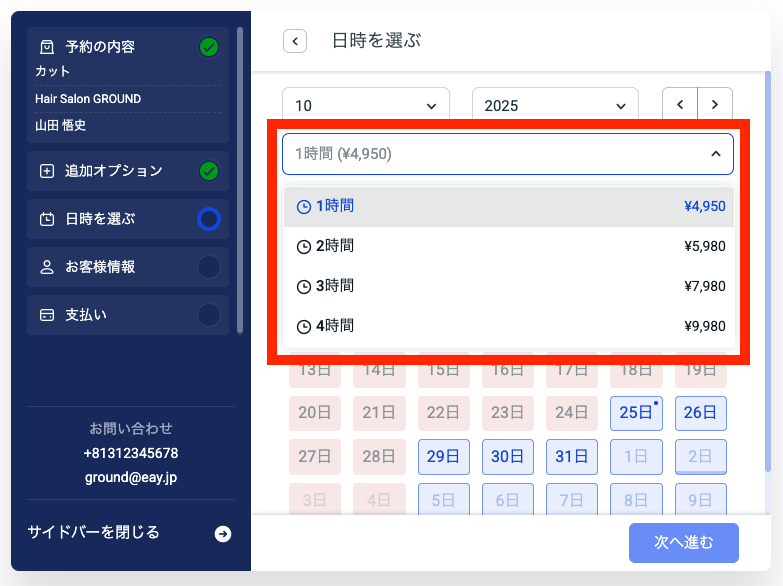Click the shopping bag icon for 予約の内容

(46, 47)
